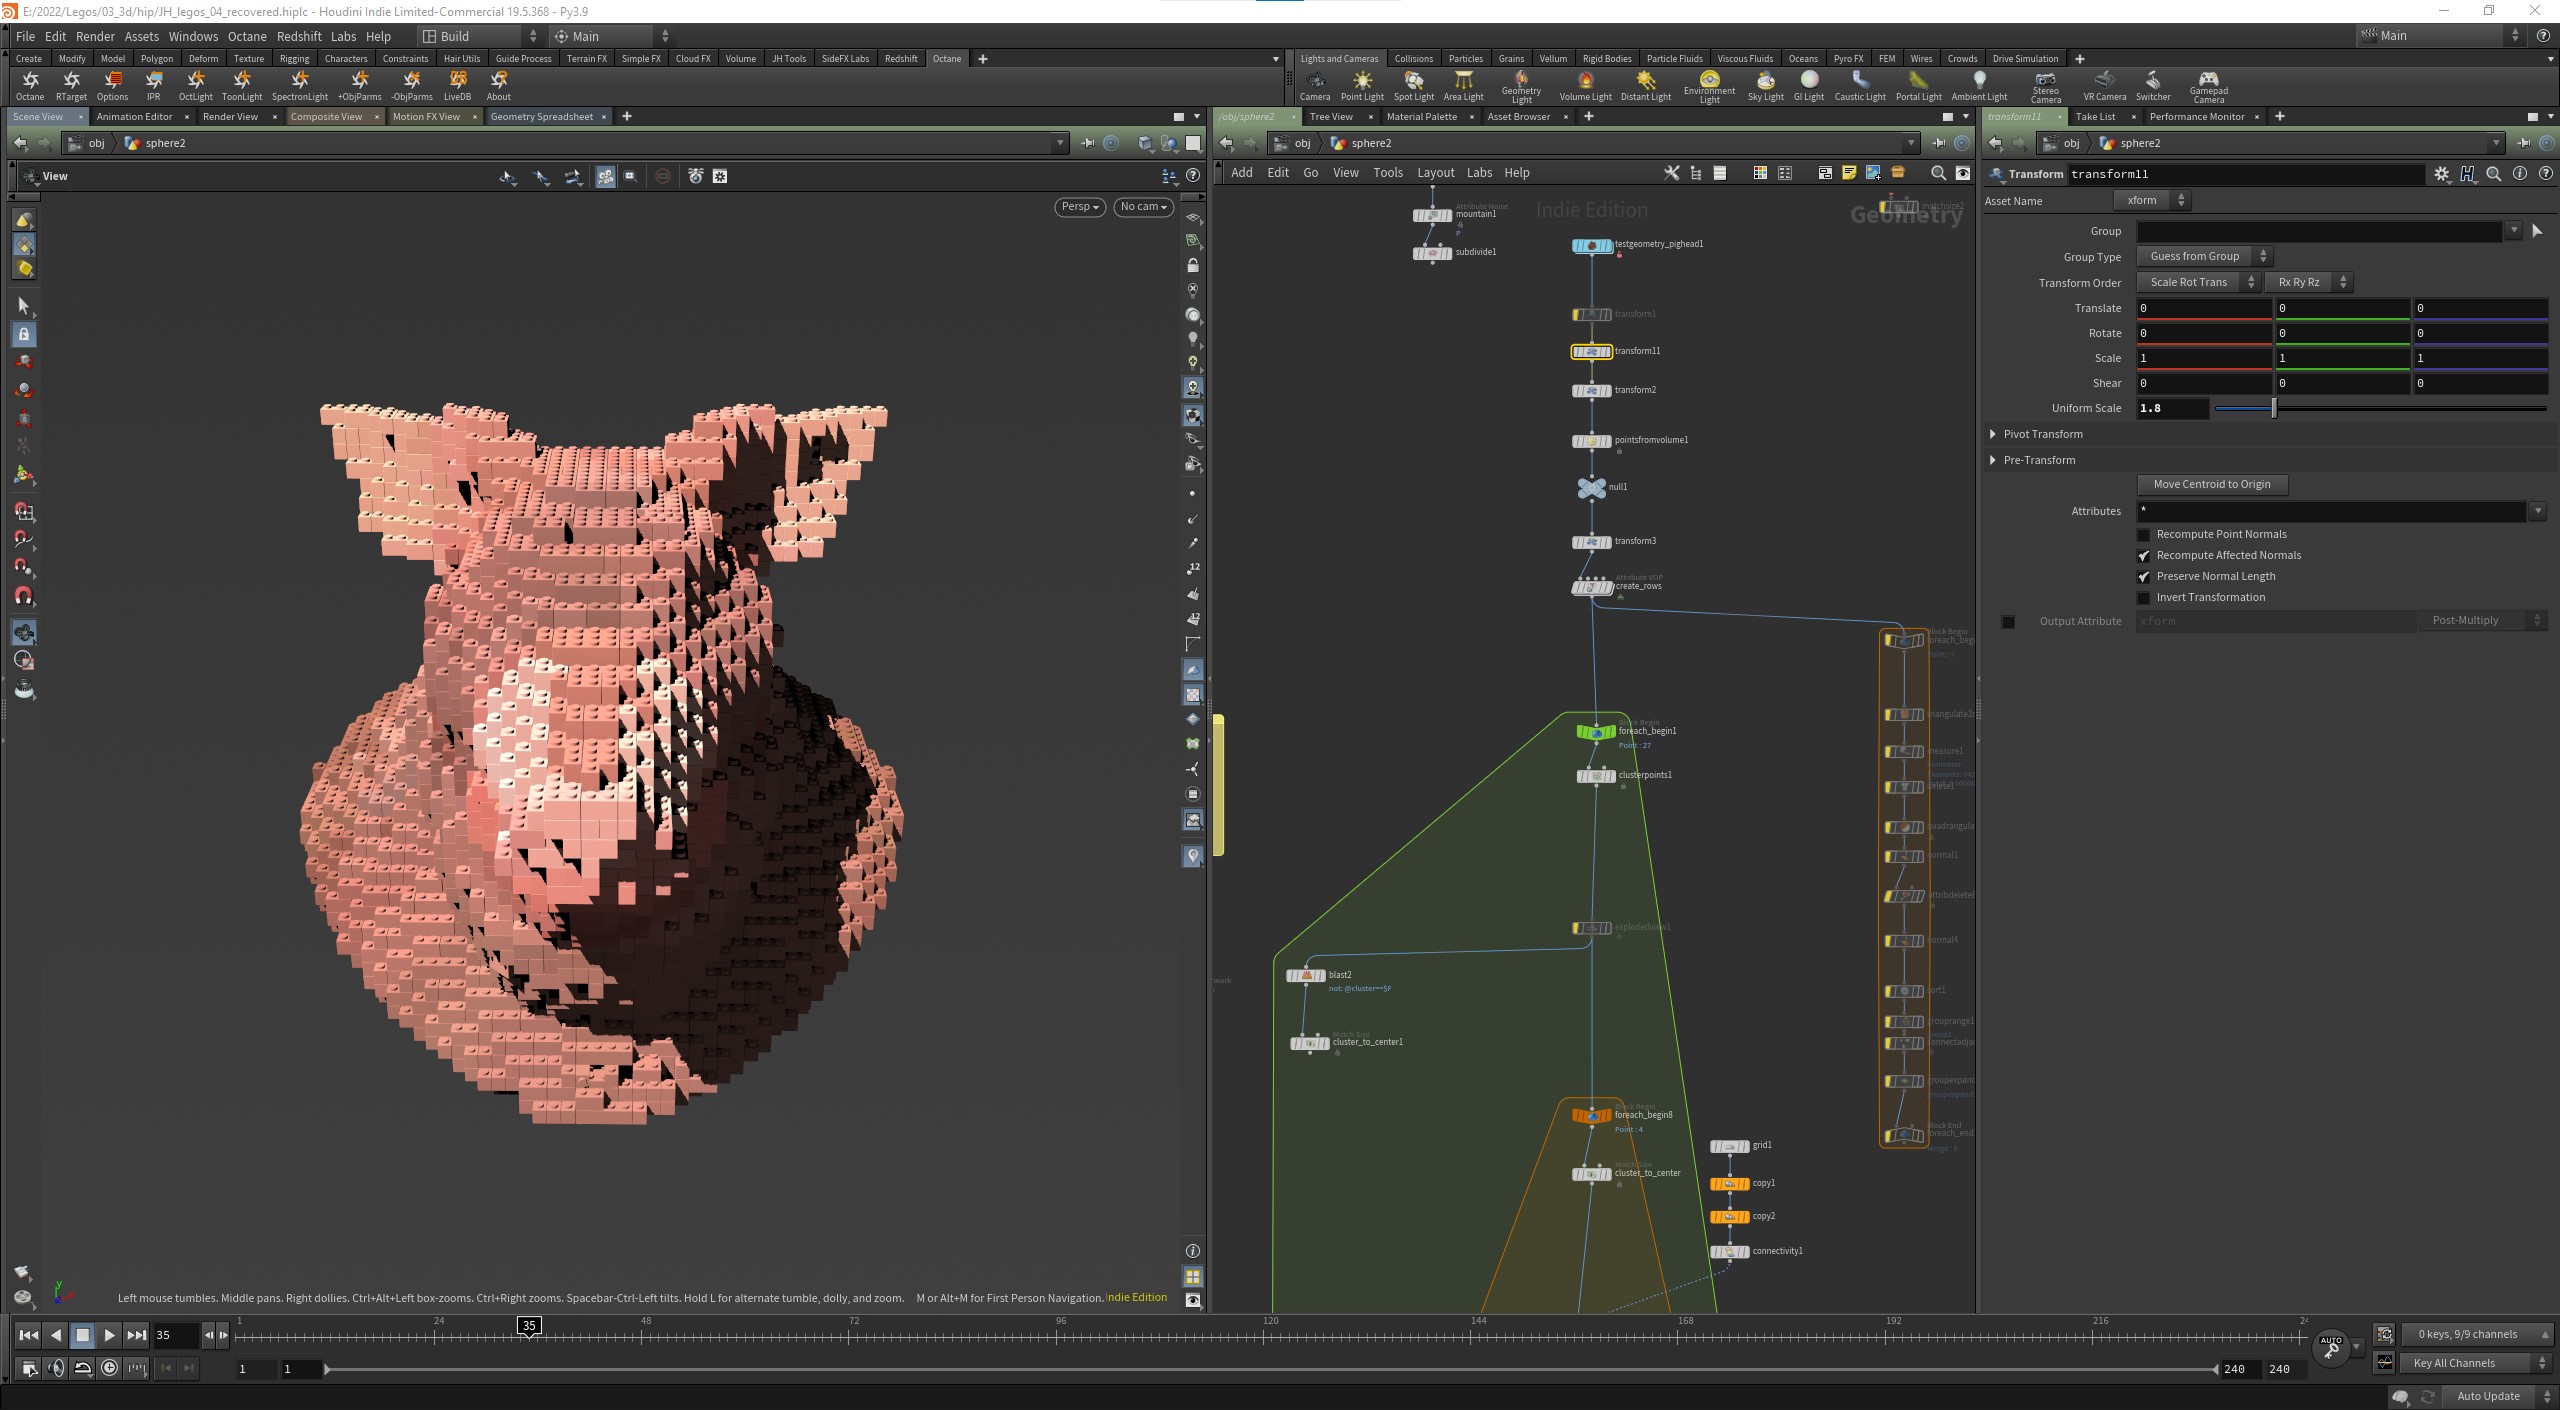The height and width of the screenshot is (1410, 2560).
Task: Click the Camera shelf tool
Action: [1315, 86]
